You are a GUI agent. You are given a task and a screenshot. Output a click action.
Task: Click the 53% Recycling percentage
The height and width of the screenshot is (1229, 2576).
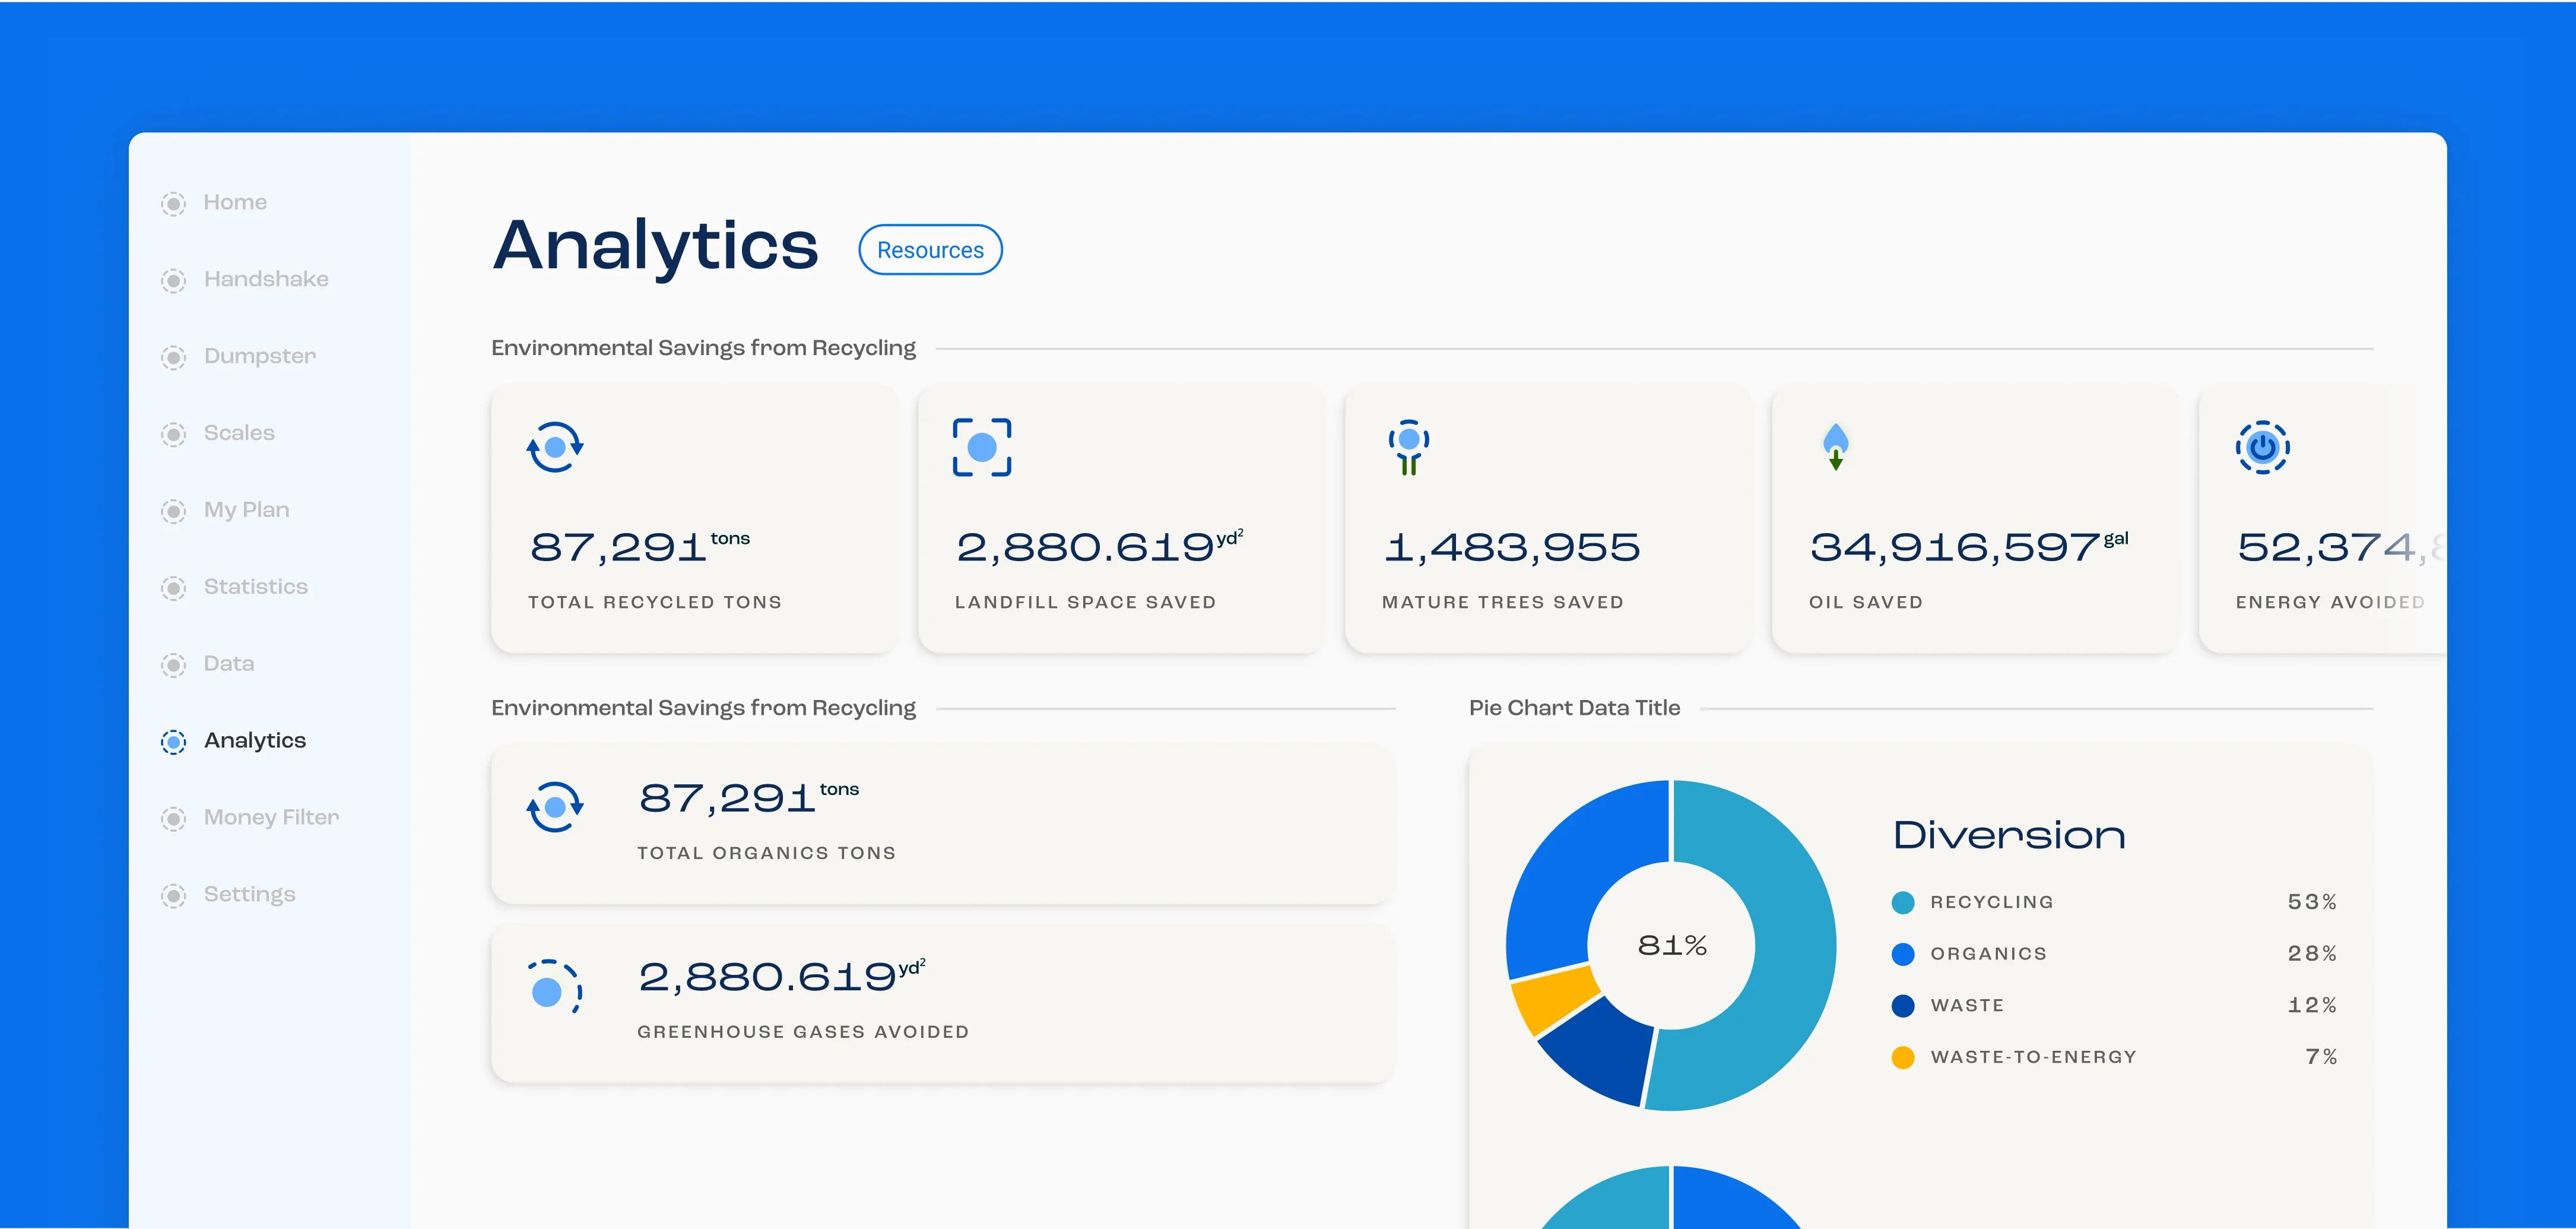coord(2312,902)
